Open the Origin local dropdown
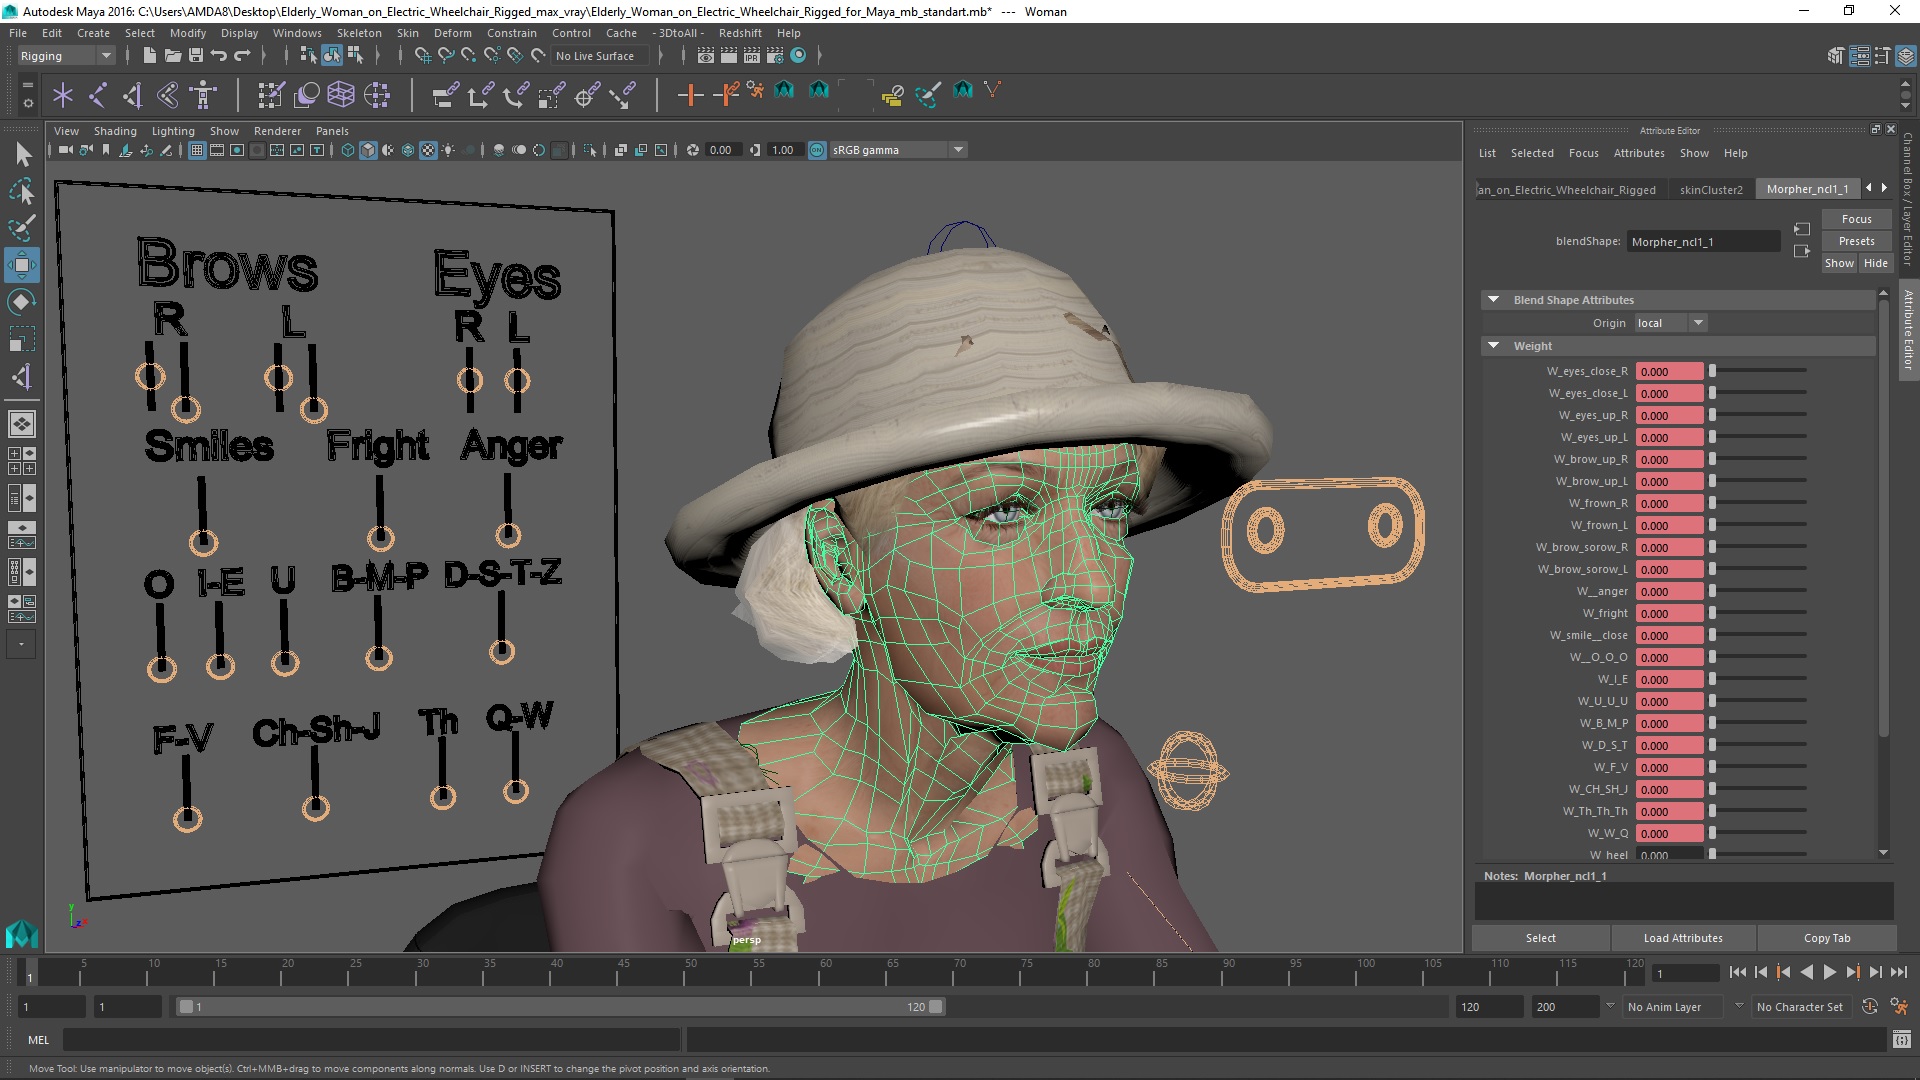Screen dimensions: 1920x1080 (1671, 323)
